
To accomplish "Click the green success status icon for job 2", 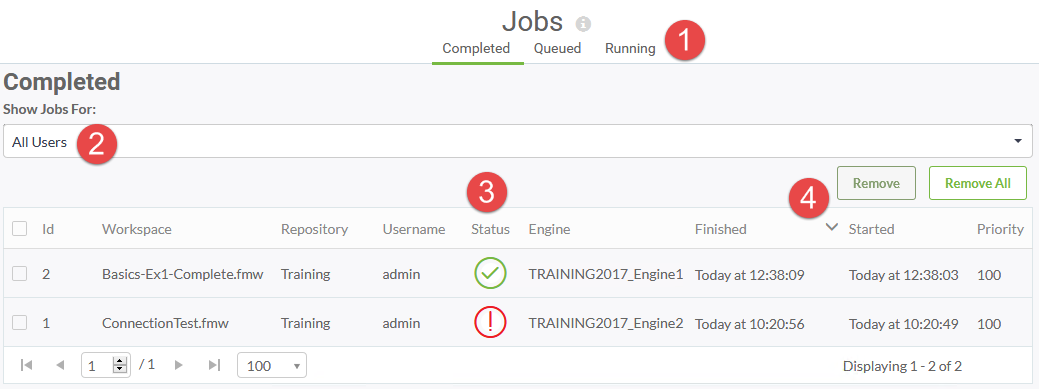I will (490, 274).
